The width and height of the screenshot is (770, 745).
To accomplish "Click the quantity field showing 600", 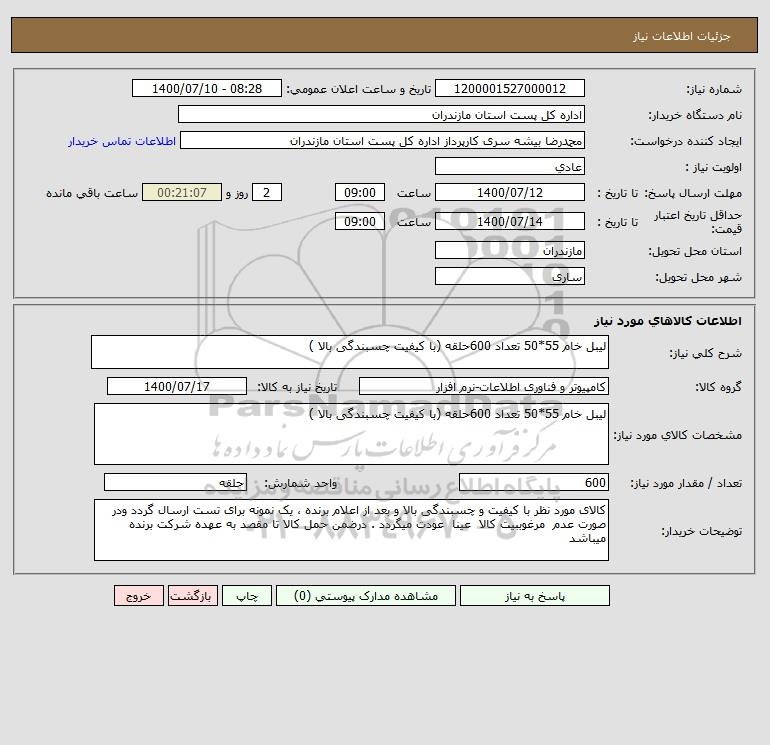I will (x=534, y=482).
